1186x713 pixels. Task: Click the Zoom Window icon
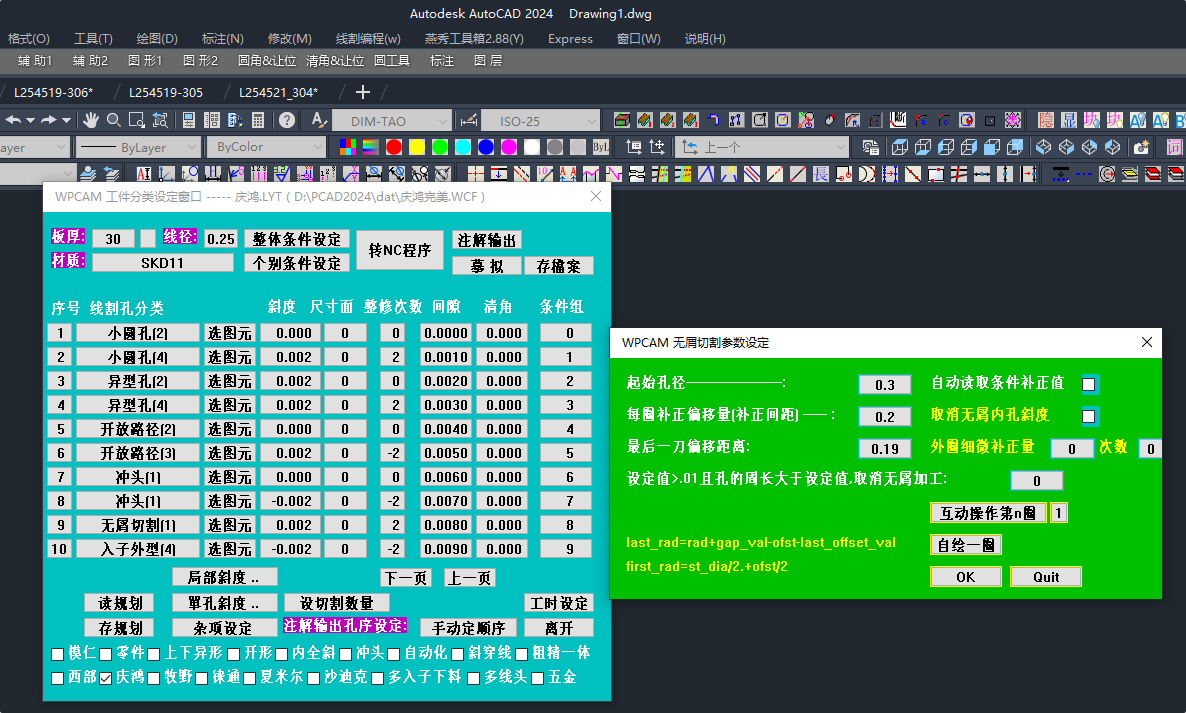137,120
